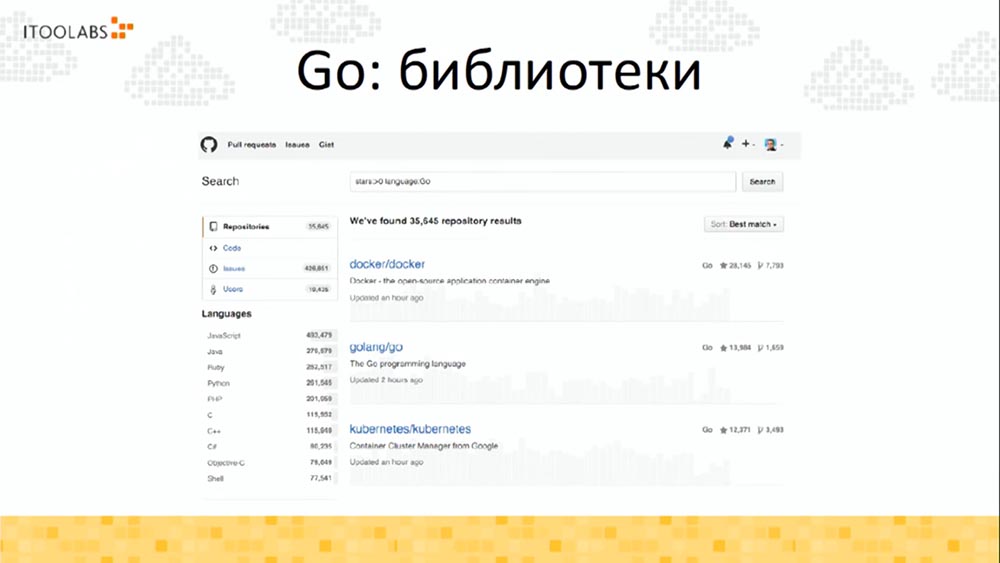The image size is (1000, 563).
Task: Click the repository book icon beside Repositories
Action: [213, 226]
